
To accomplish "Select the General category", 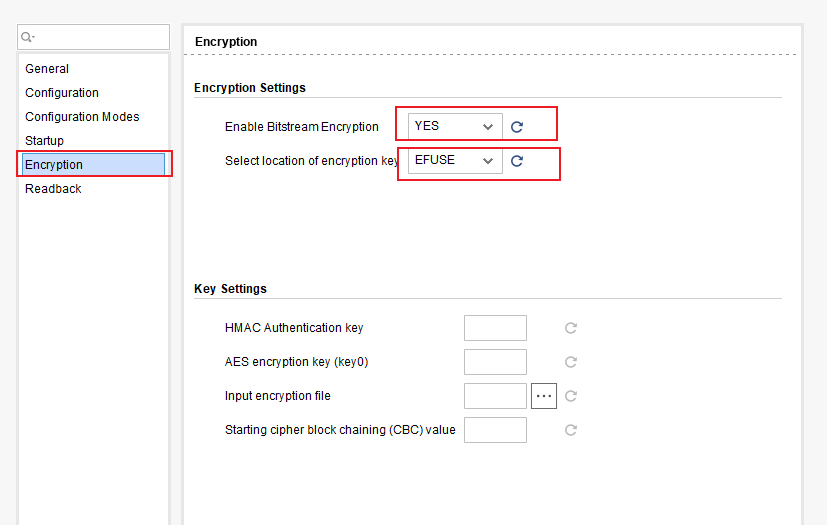I will 47,69.
